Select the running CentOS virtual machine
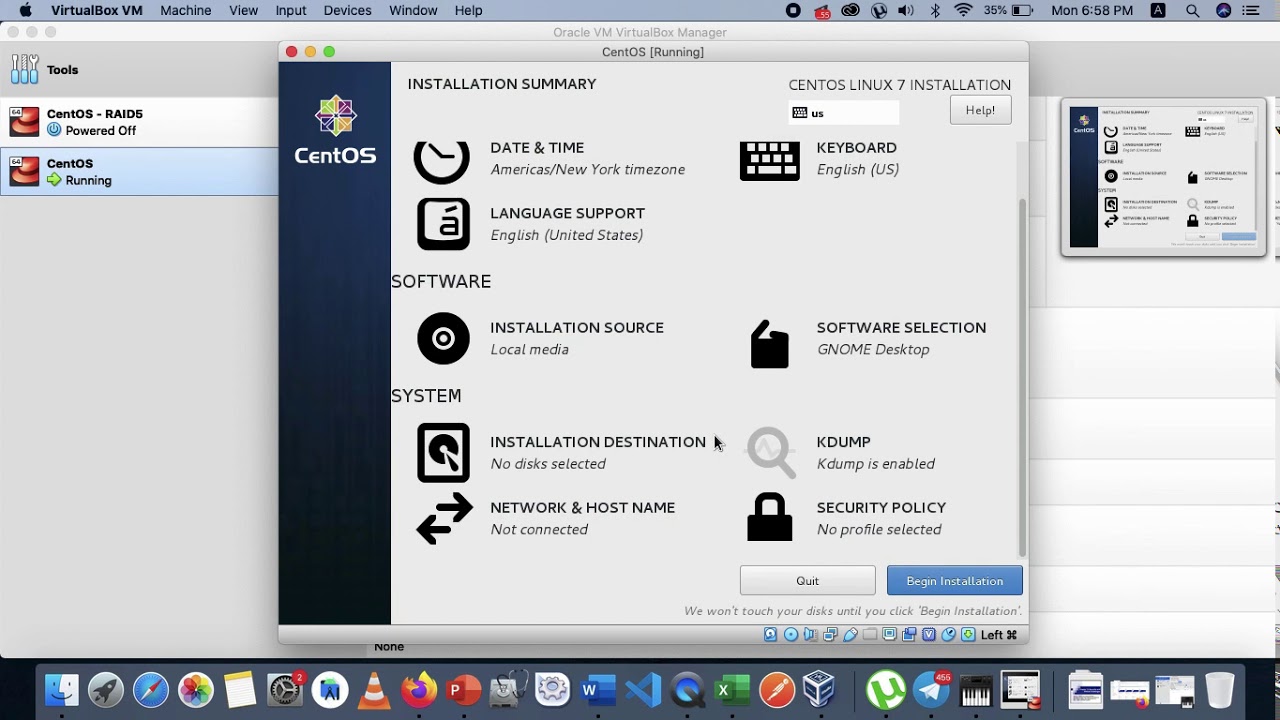Viewport: 1280px width, 720px height. [x=139, y=172]
